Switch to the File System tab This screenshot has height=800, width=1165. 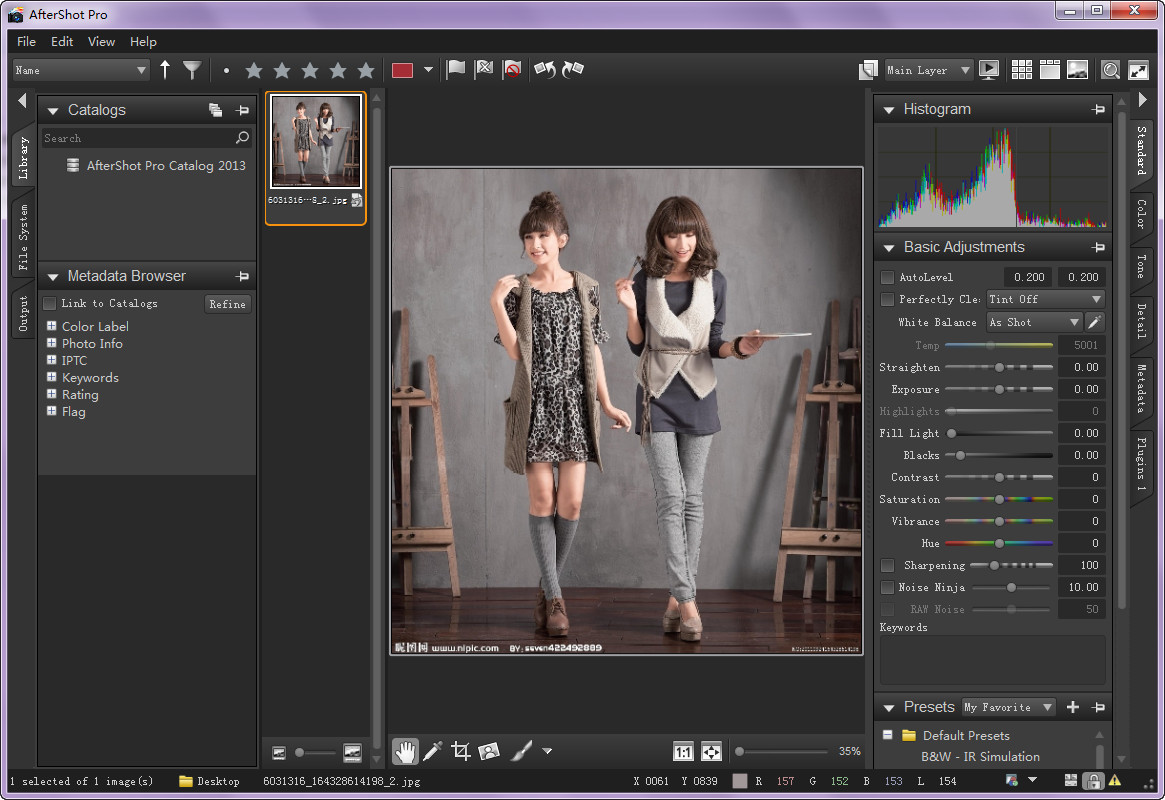[x=23, y=238]
